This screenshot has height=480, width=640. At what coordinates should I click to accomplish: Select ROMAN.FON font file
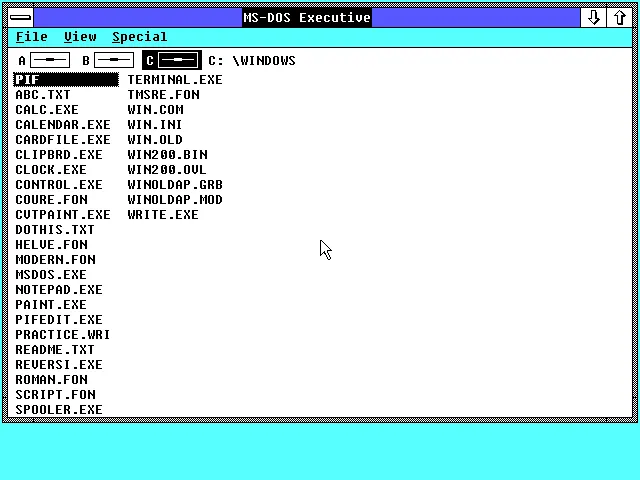tap(51, 380)
